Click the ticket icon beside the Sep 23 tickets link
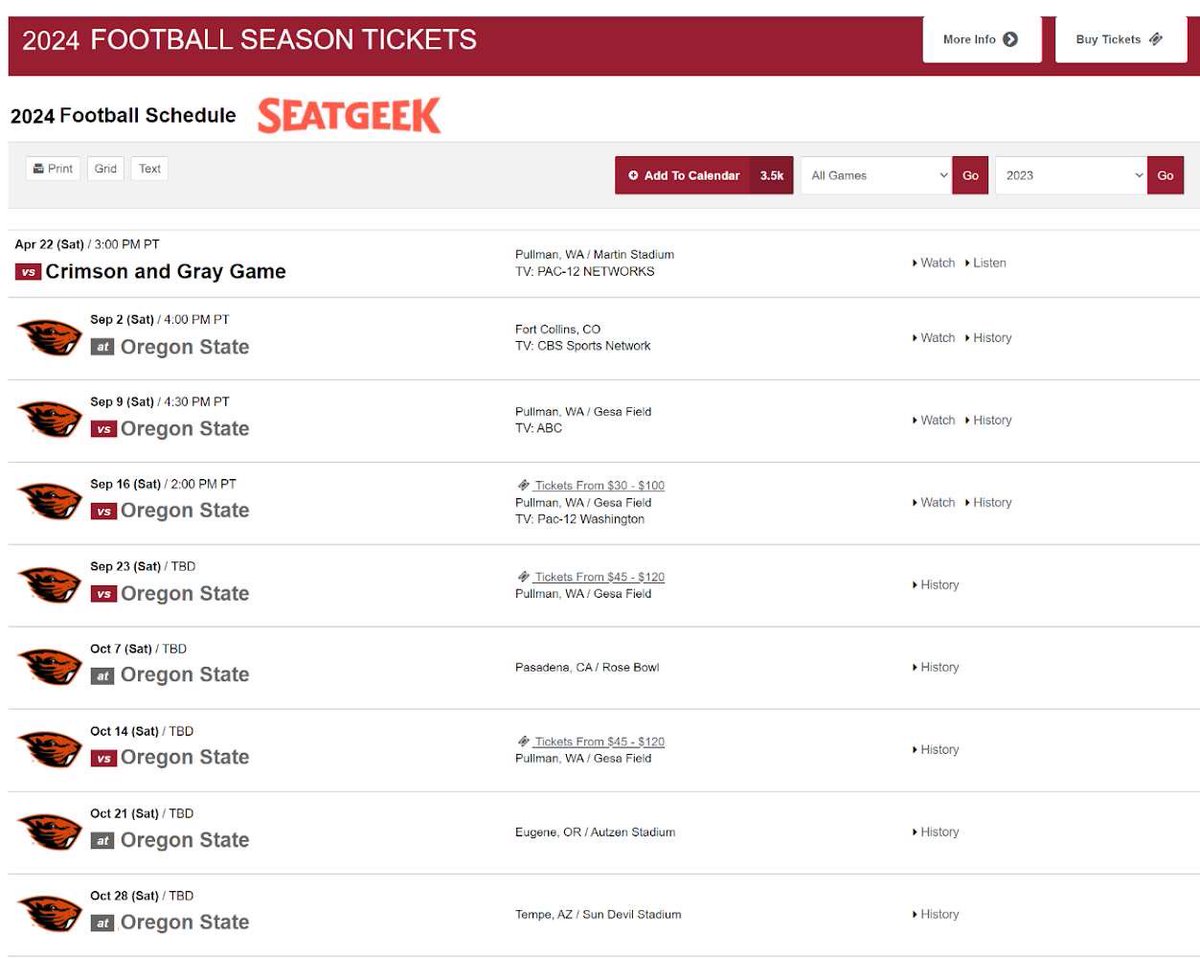Image resolution: width=1200 pixels, height=958 pixels. 524,576
